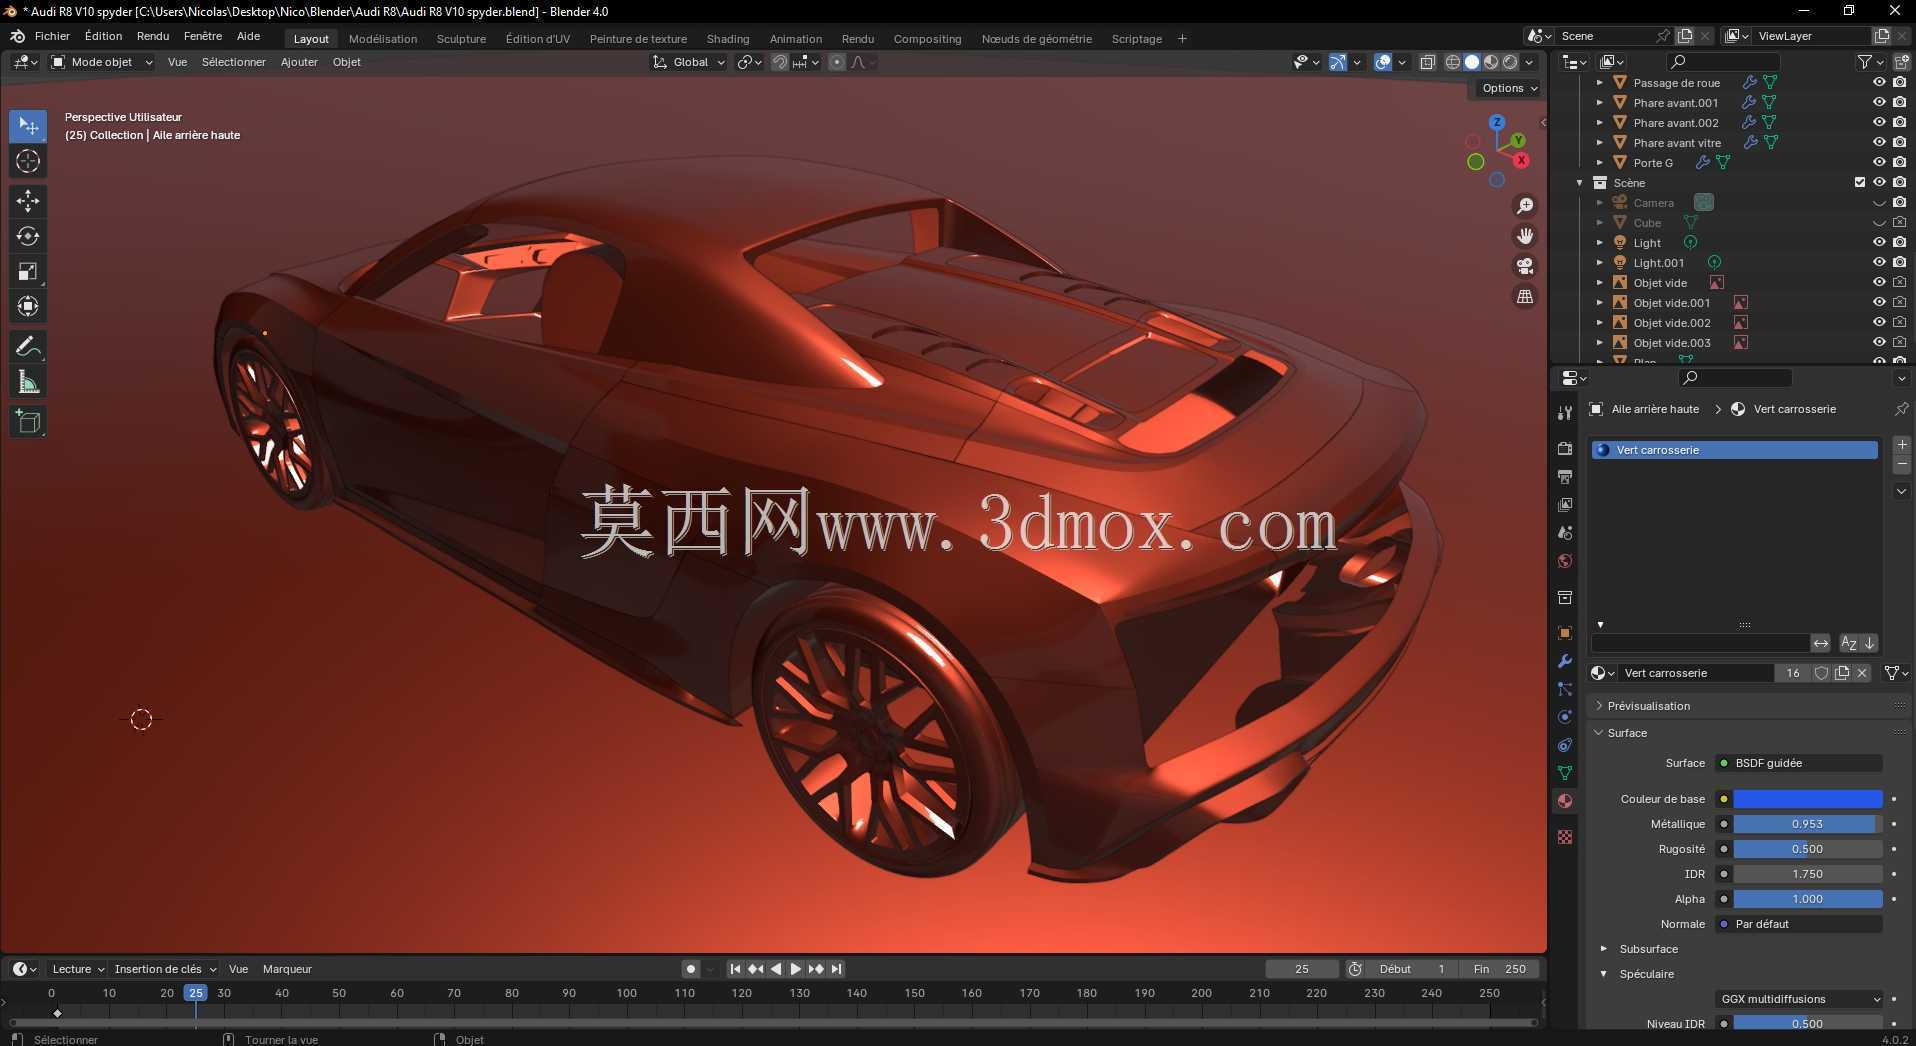The height and width of the screenshot is (1046, 1916).
Task: Click the fake user shield icon
Action: [1821, 673]
